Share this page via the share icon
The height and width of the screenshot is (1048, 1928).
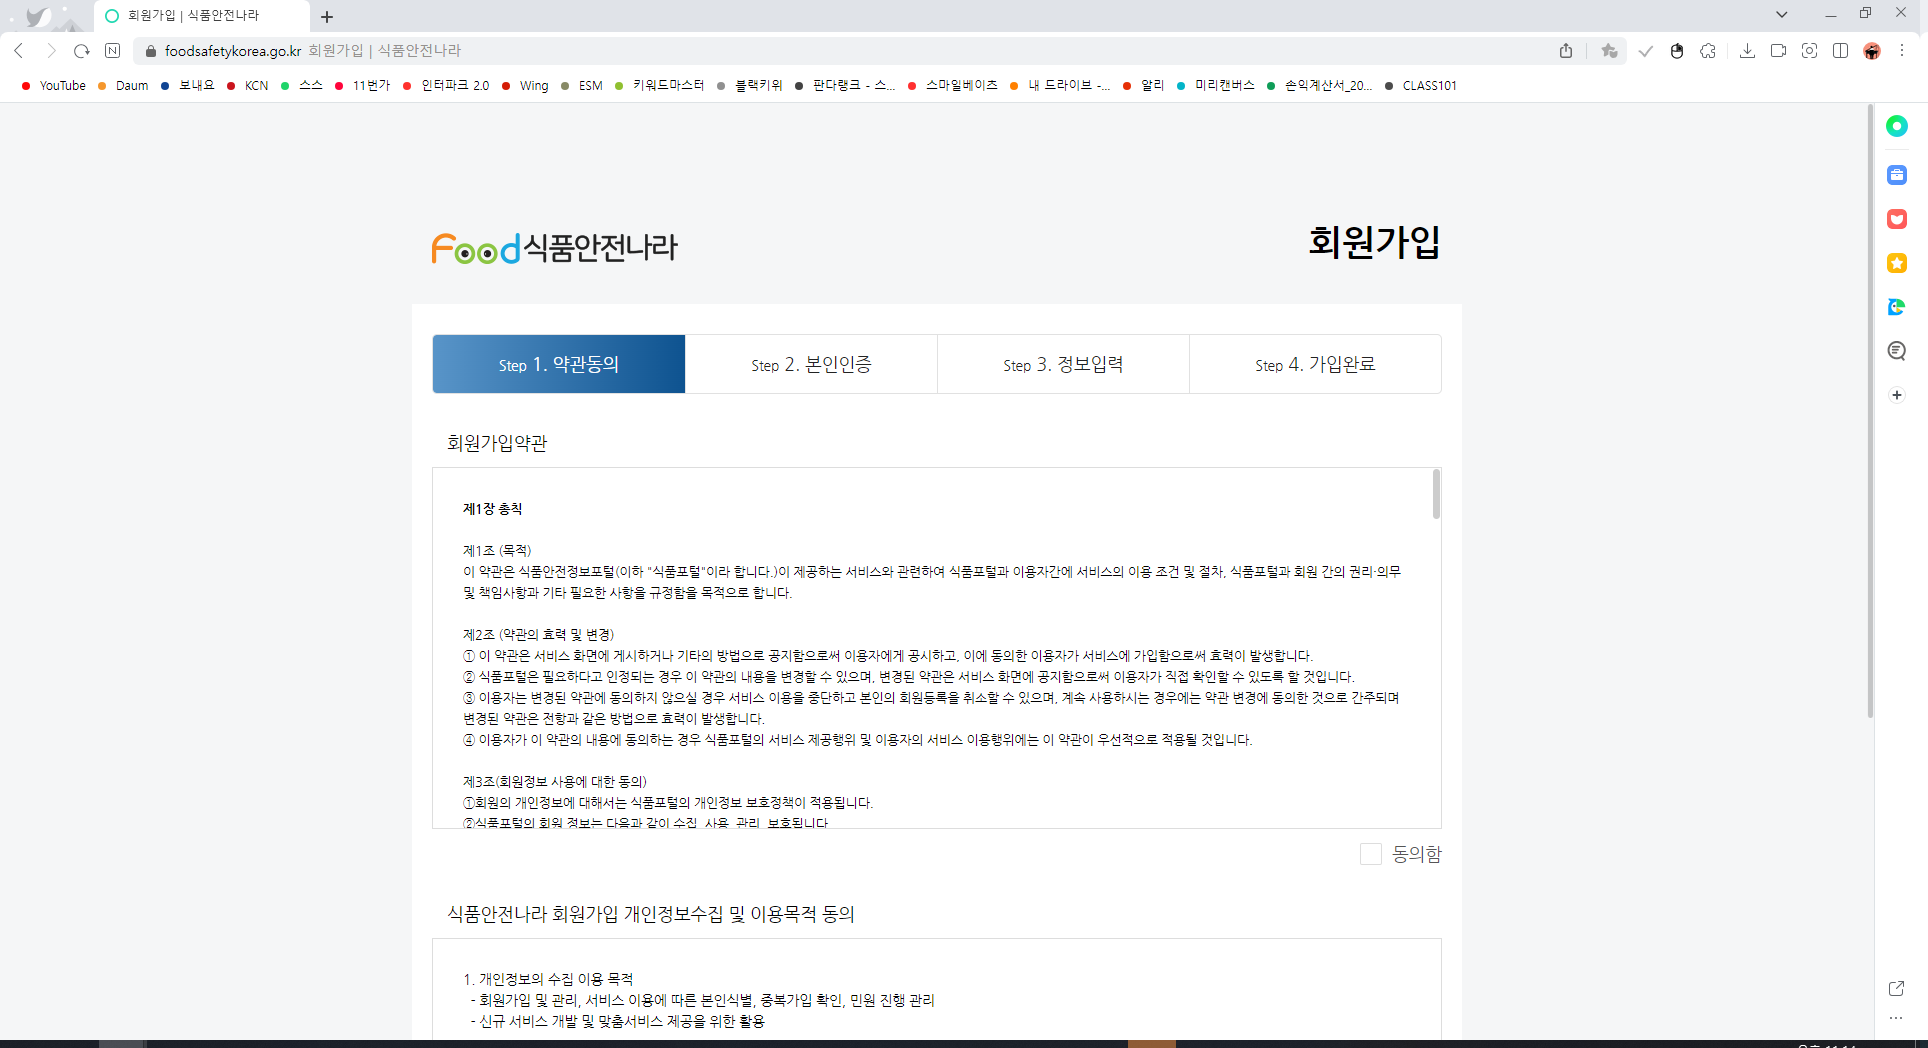tap(1566, 51)
